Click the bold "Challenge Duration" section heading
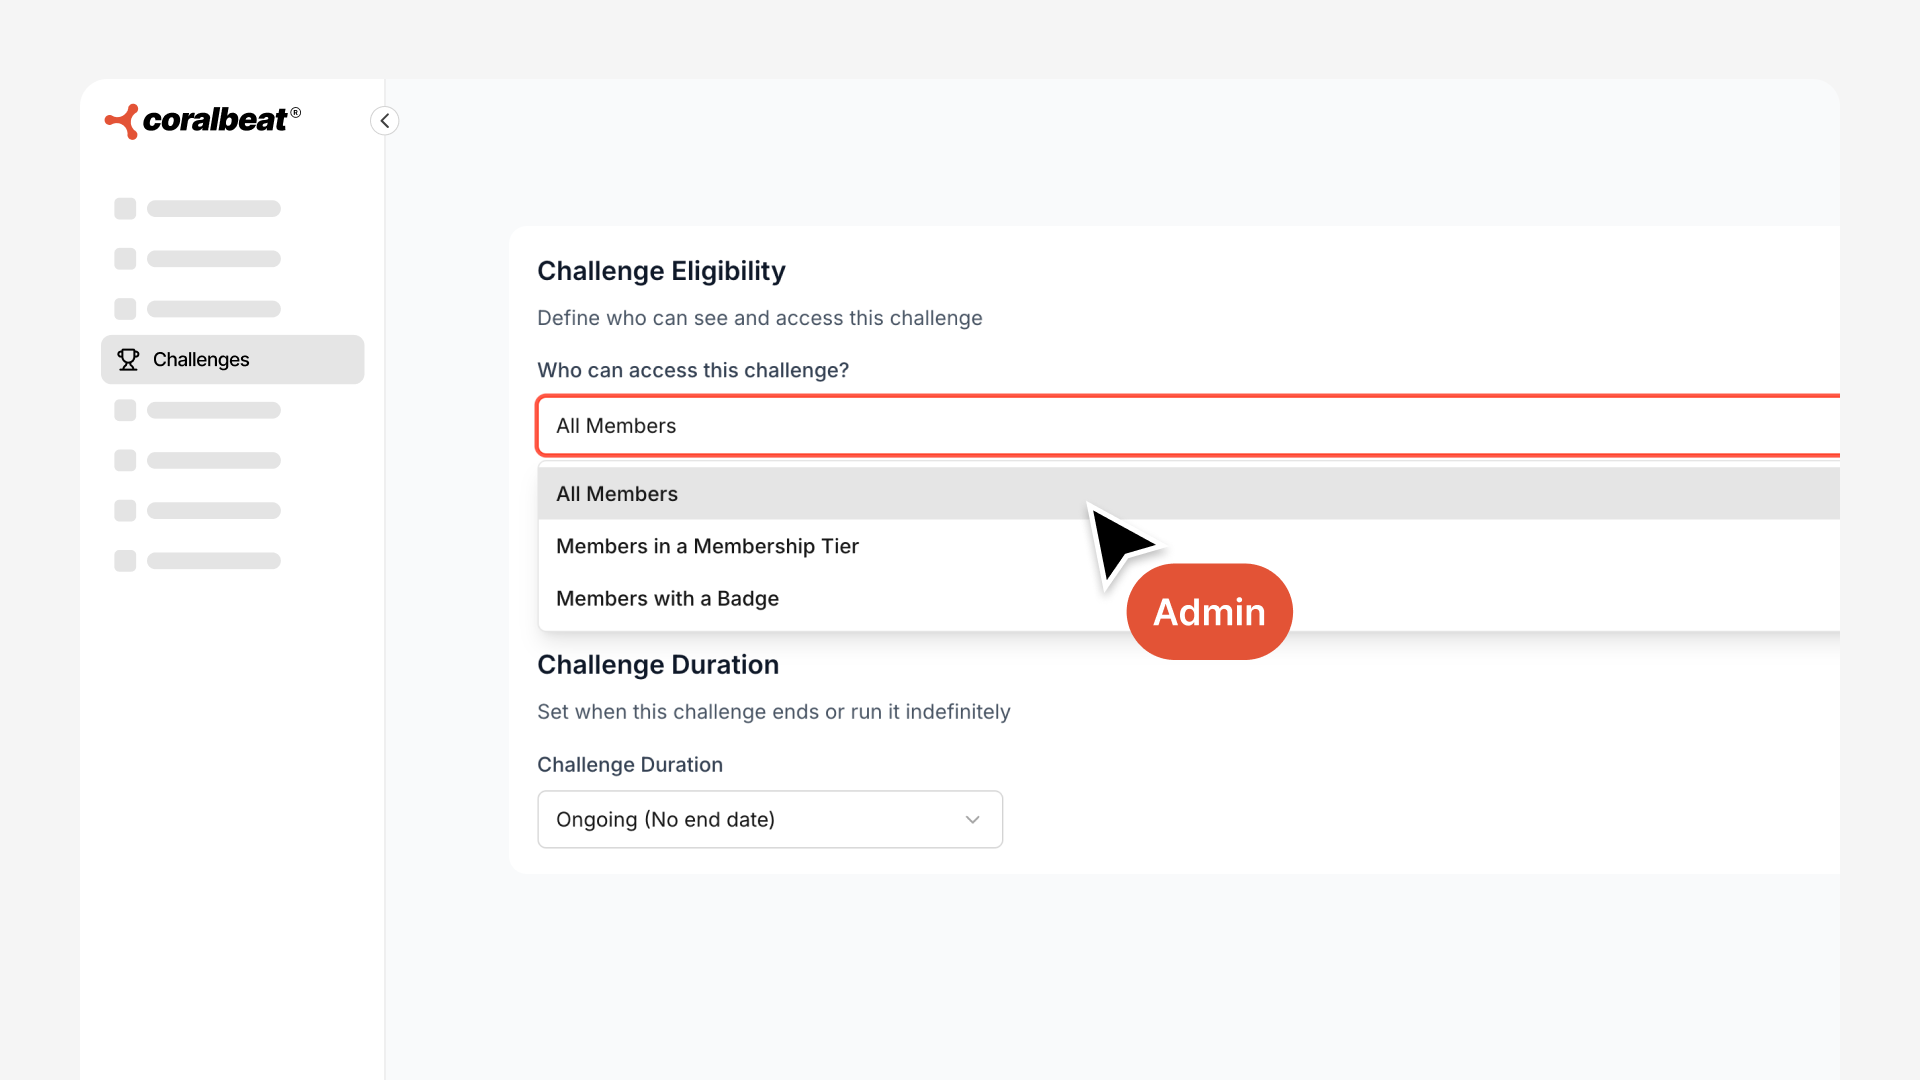This screenshot has height=1080, width=1920. 657,665
